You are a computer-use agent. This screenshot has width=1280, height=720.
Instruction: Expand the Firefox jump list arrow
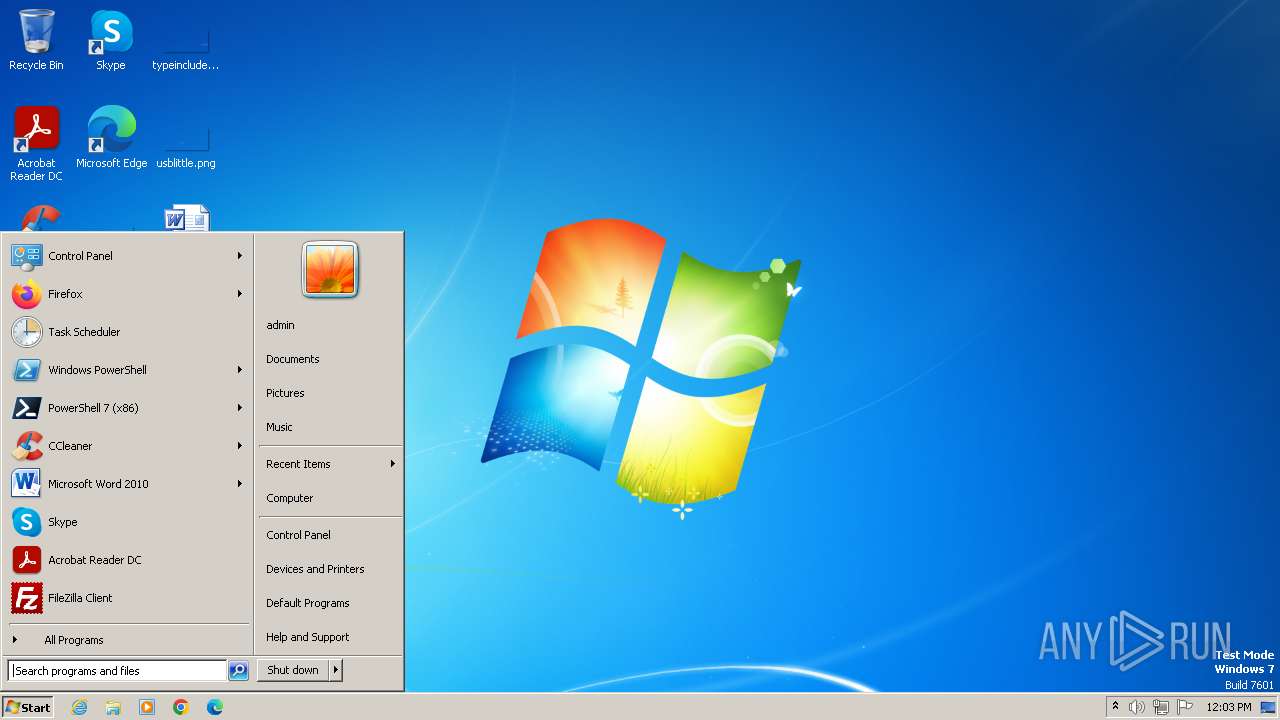(240, 294)
